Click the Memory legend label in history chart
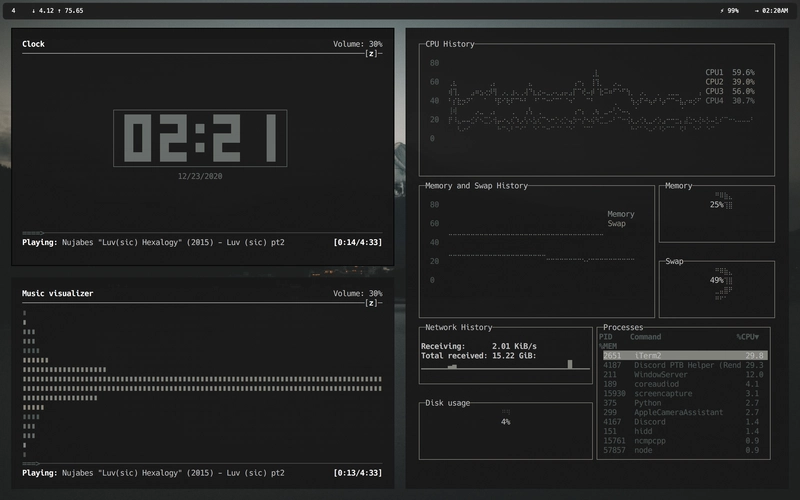800x500 pixels. pyautogui.click(x=620, y=214)
